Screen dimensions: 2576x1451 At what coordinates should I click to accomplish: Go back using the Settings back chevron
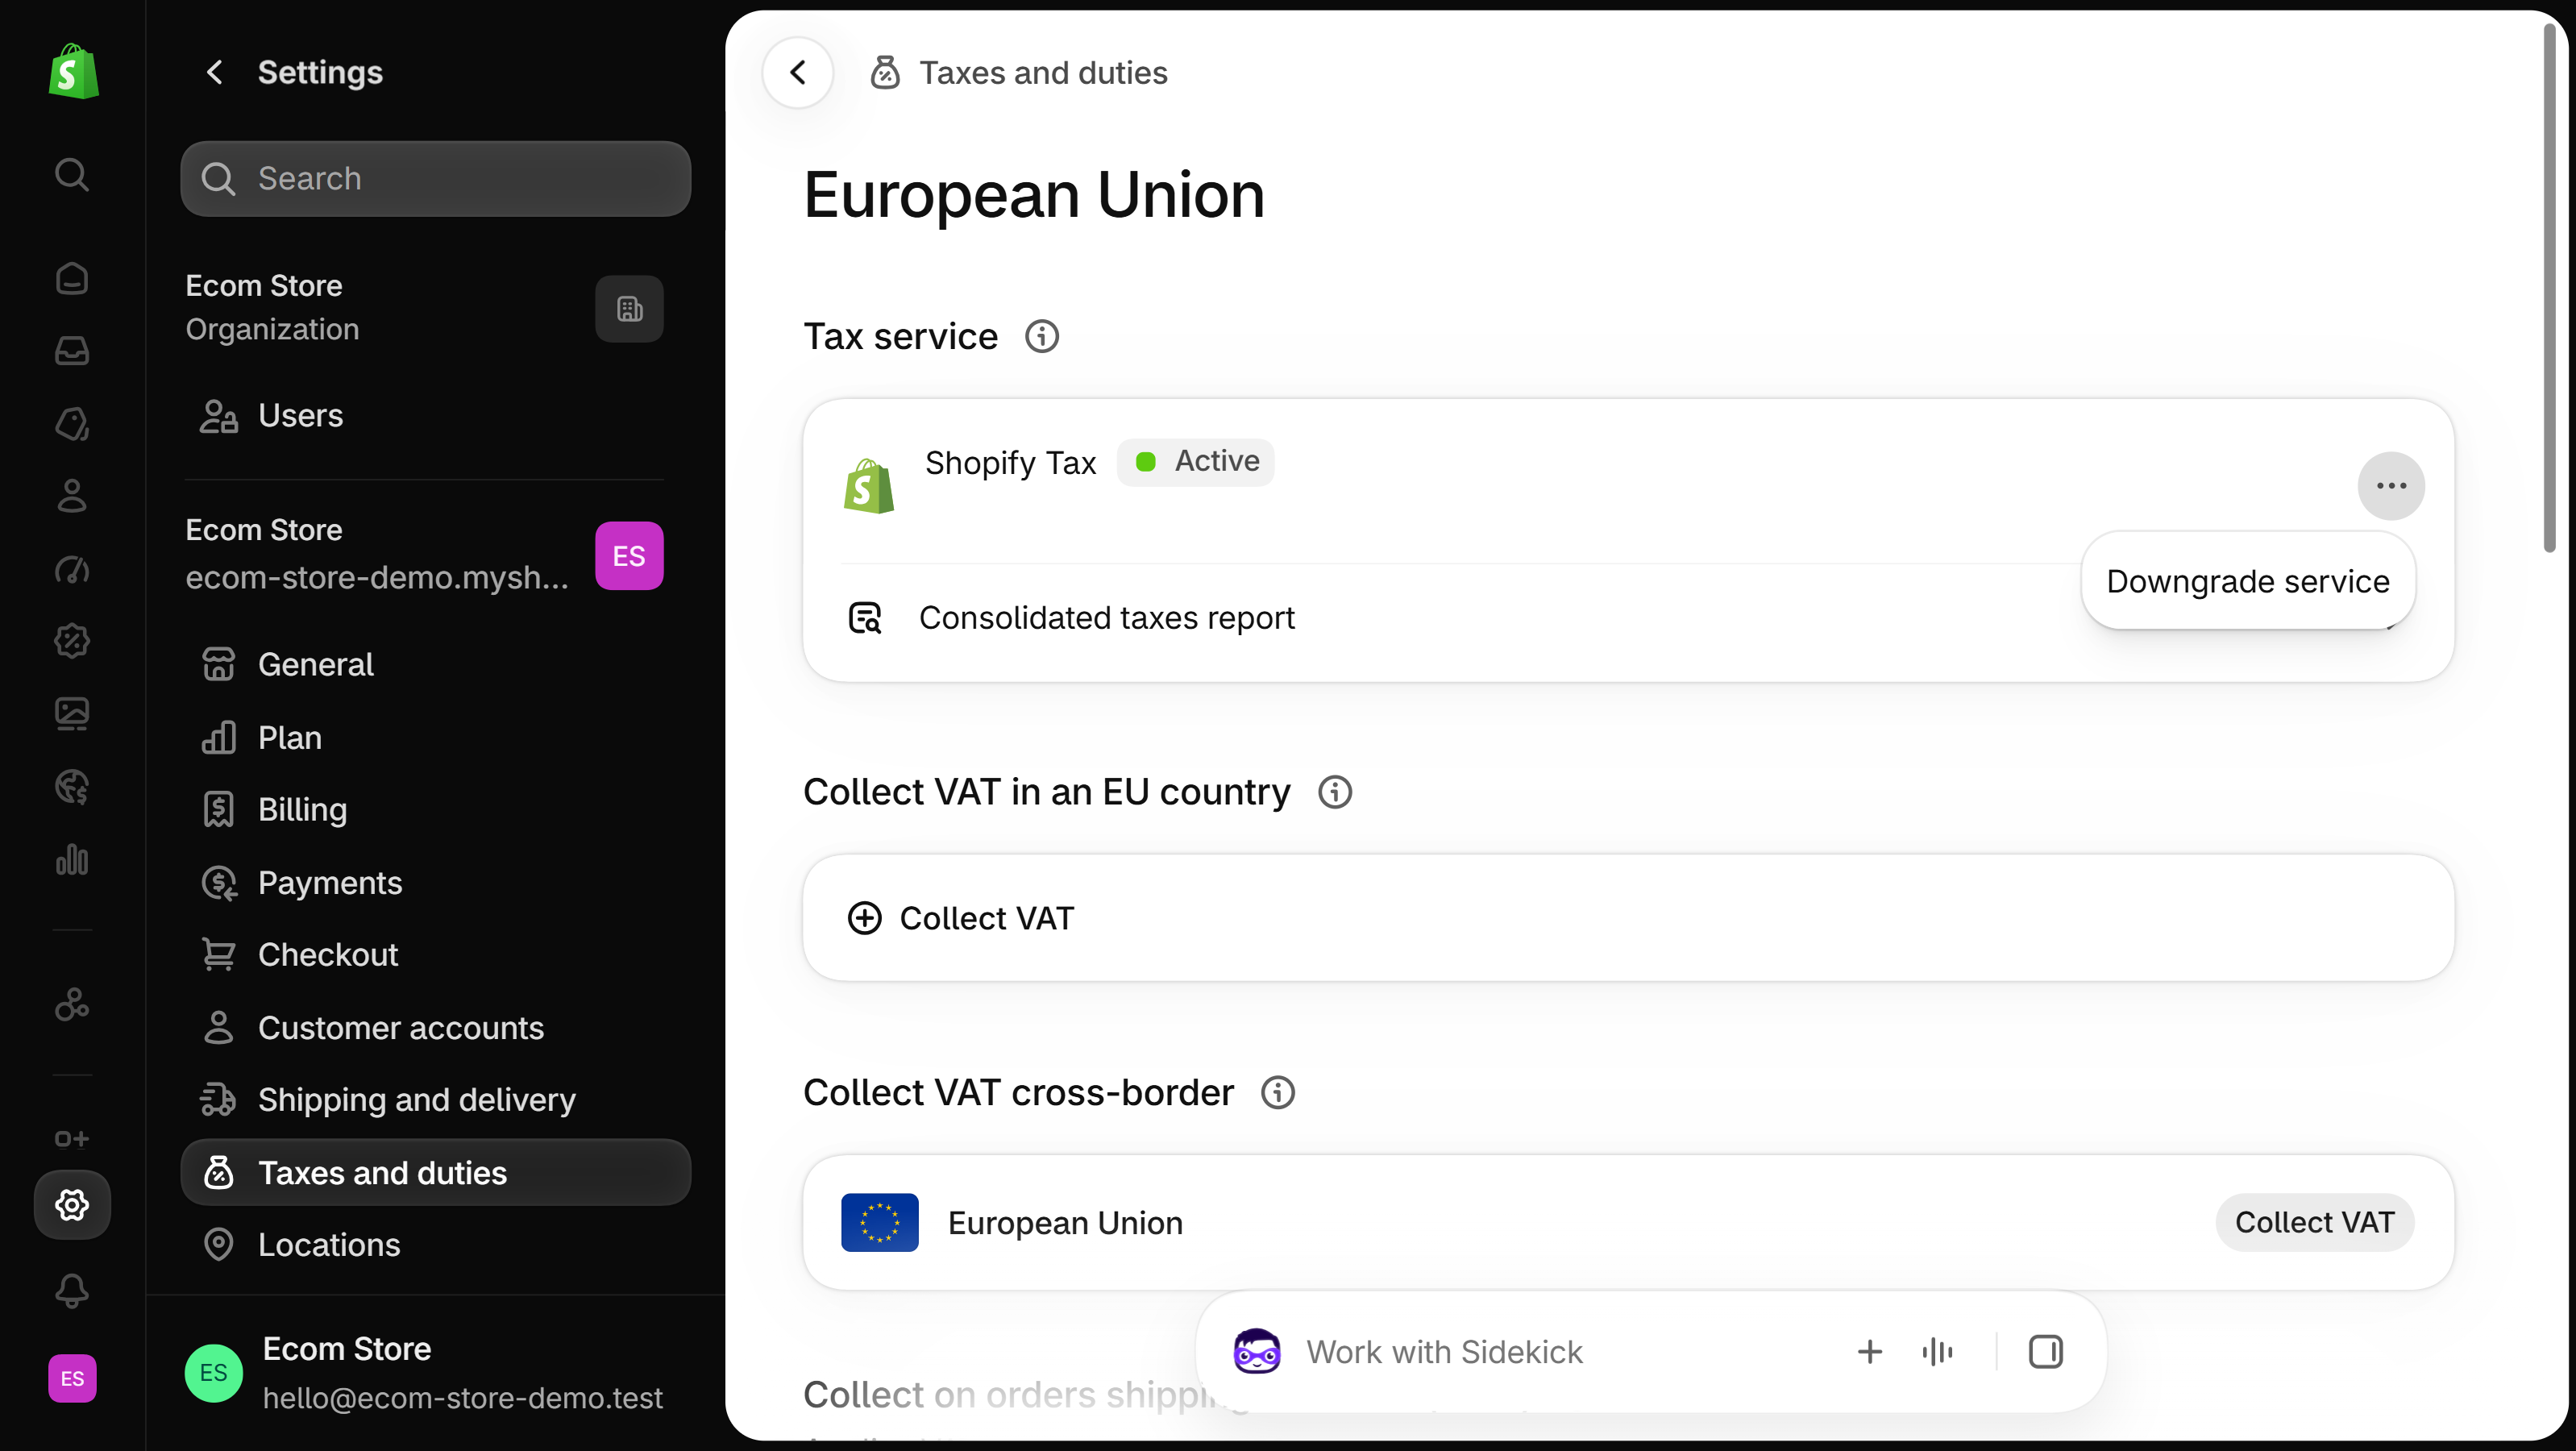point(214,72)
